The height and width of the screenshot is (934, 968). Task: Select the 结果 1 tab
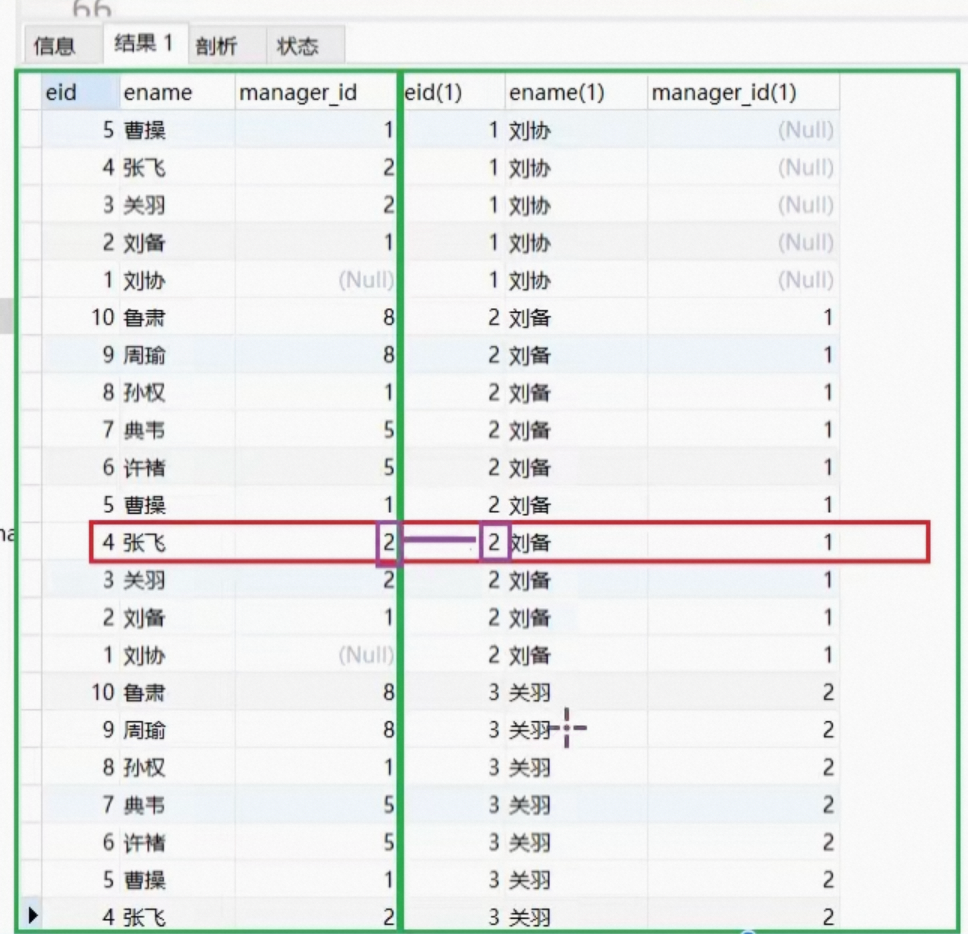click(x=144, y=43)
